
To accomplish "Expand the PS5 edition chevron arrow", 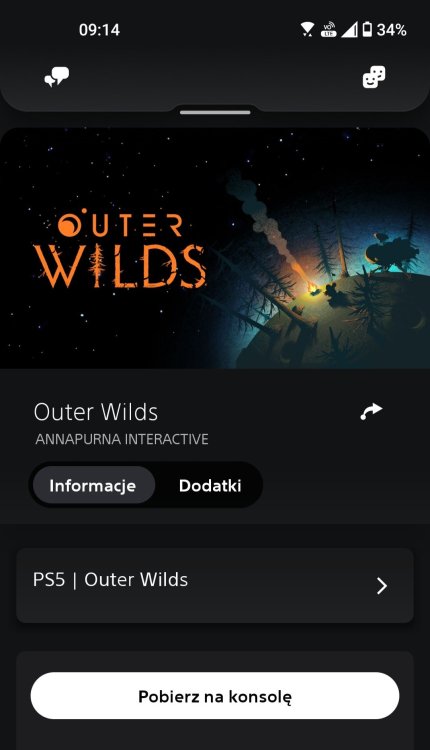I will 381,585.
